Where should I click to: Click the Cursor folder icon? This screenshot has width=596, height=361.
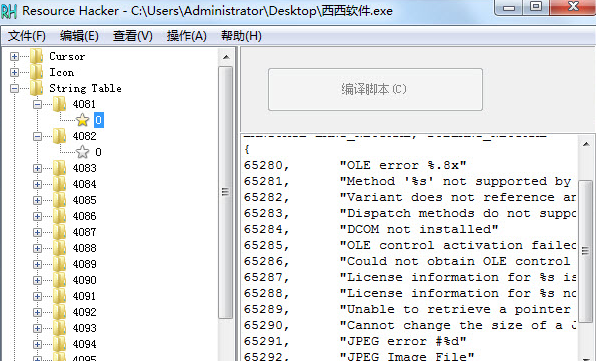coord(36,56)
